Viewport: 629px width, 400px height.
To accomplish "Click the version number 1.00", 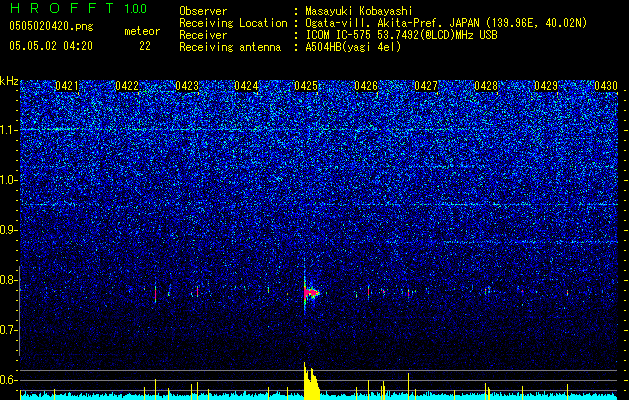I will 136,9.
